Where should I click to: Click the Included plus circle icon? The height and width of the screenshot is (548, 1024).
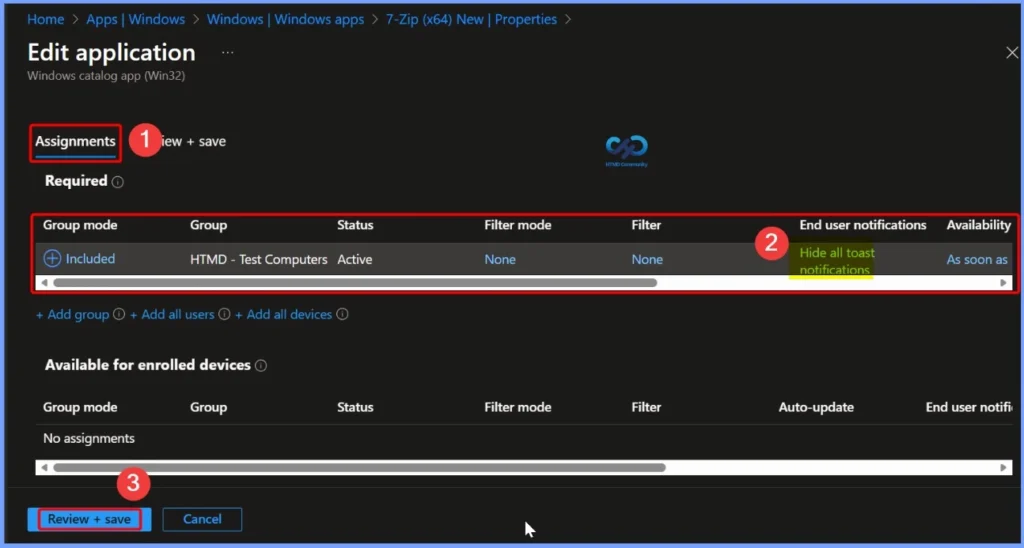(52, 259)
